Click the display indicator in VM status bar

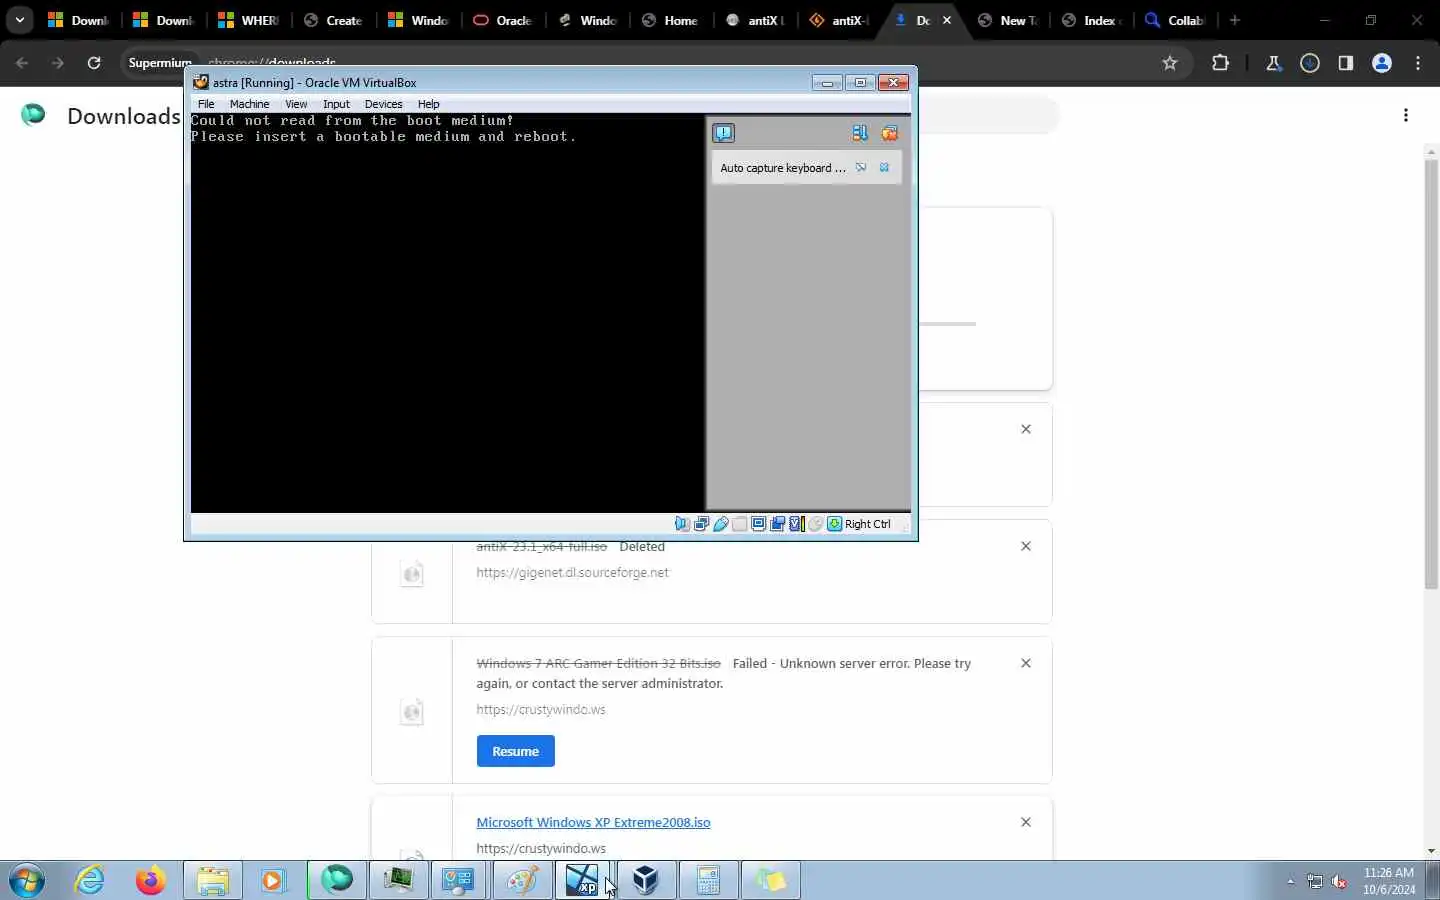[x=759, y=524]
